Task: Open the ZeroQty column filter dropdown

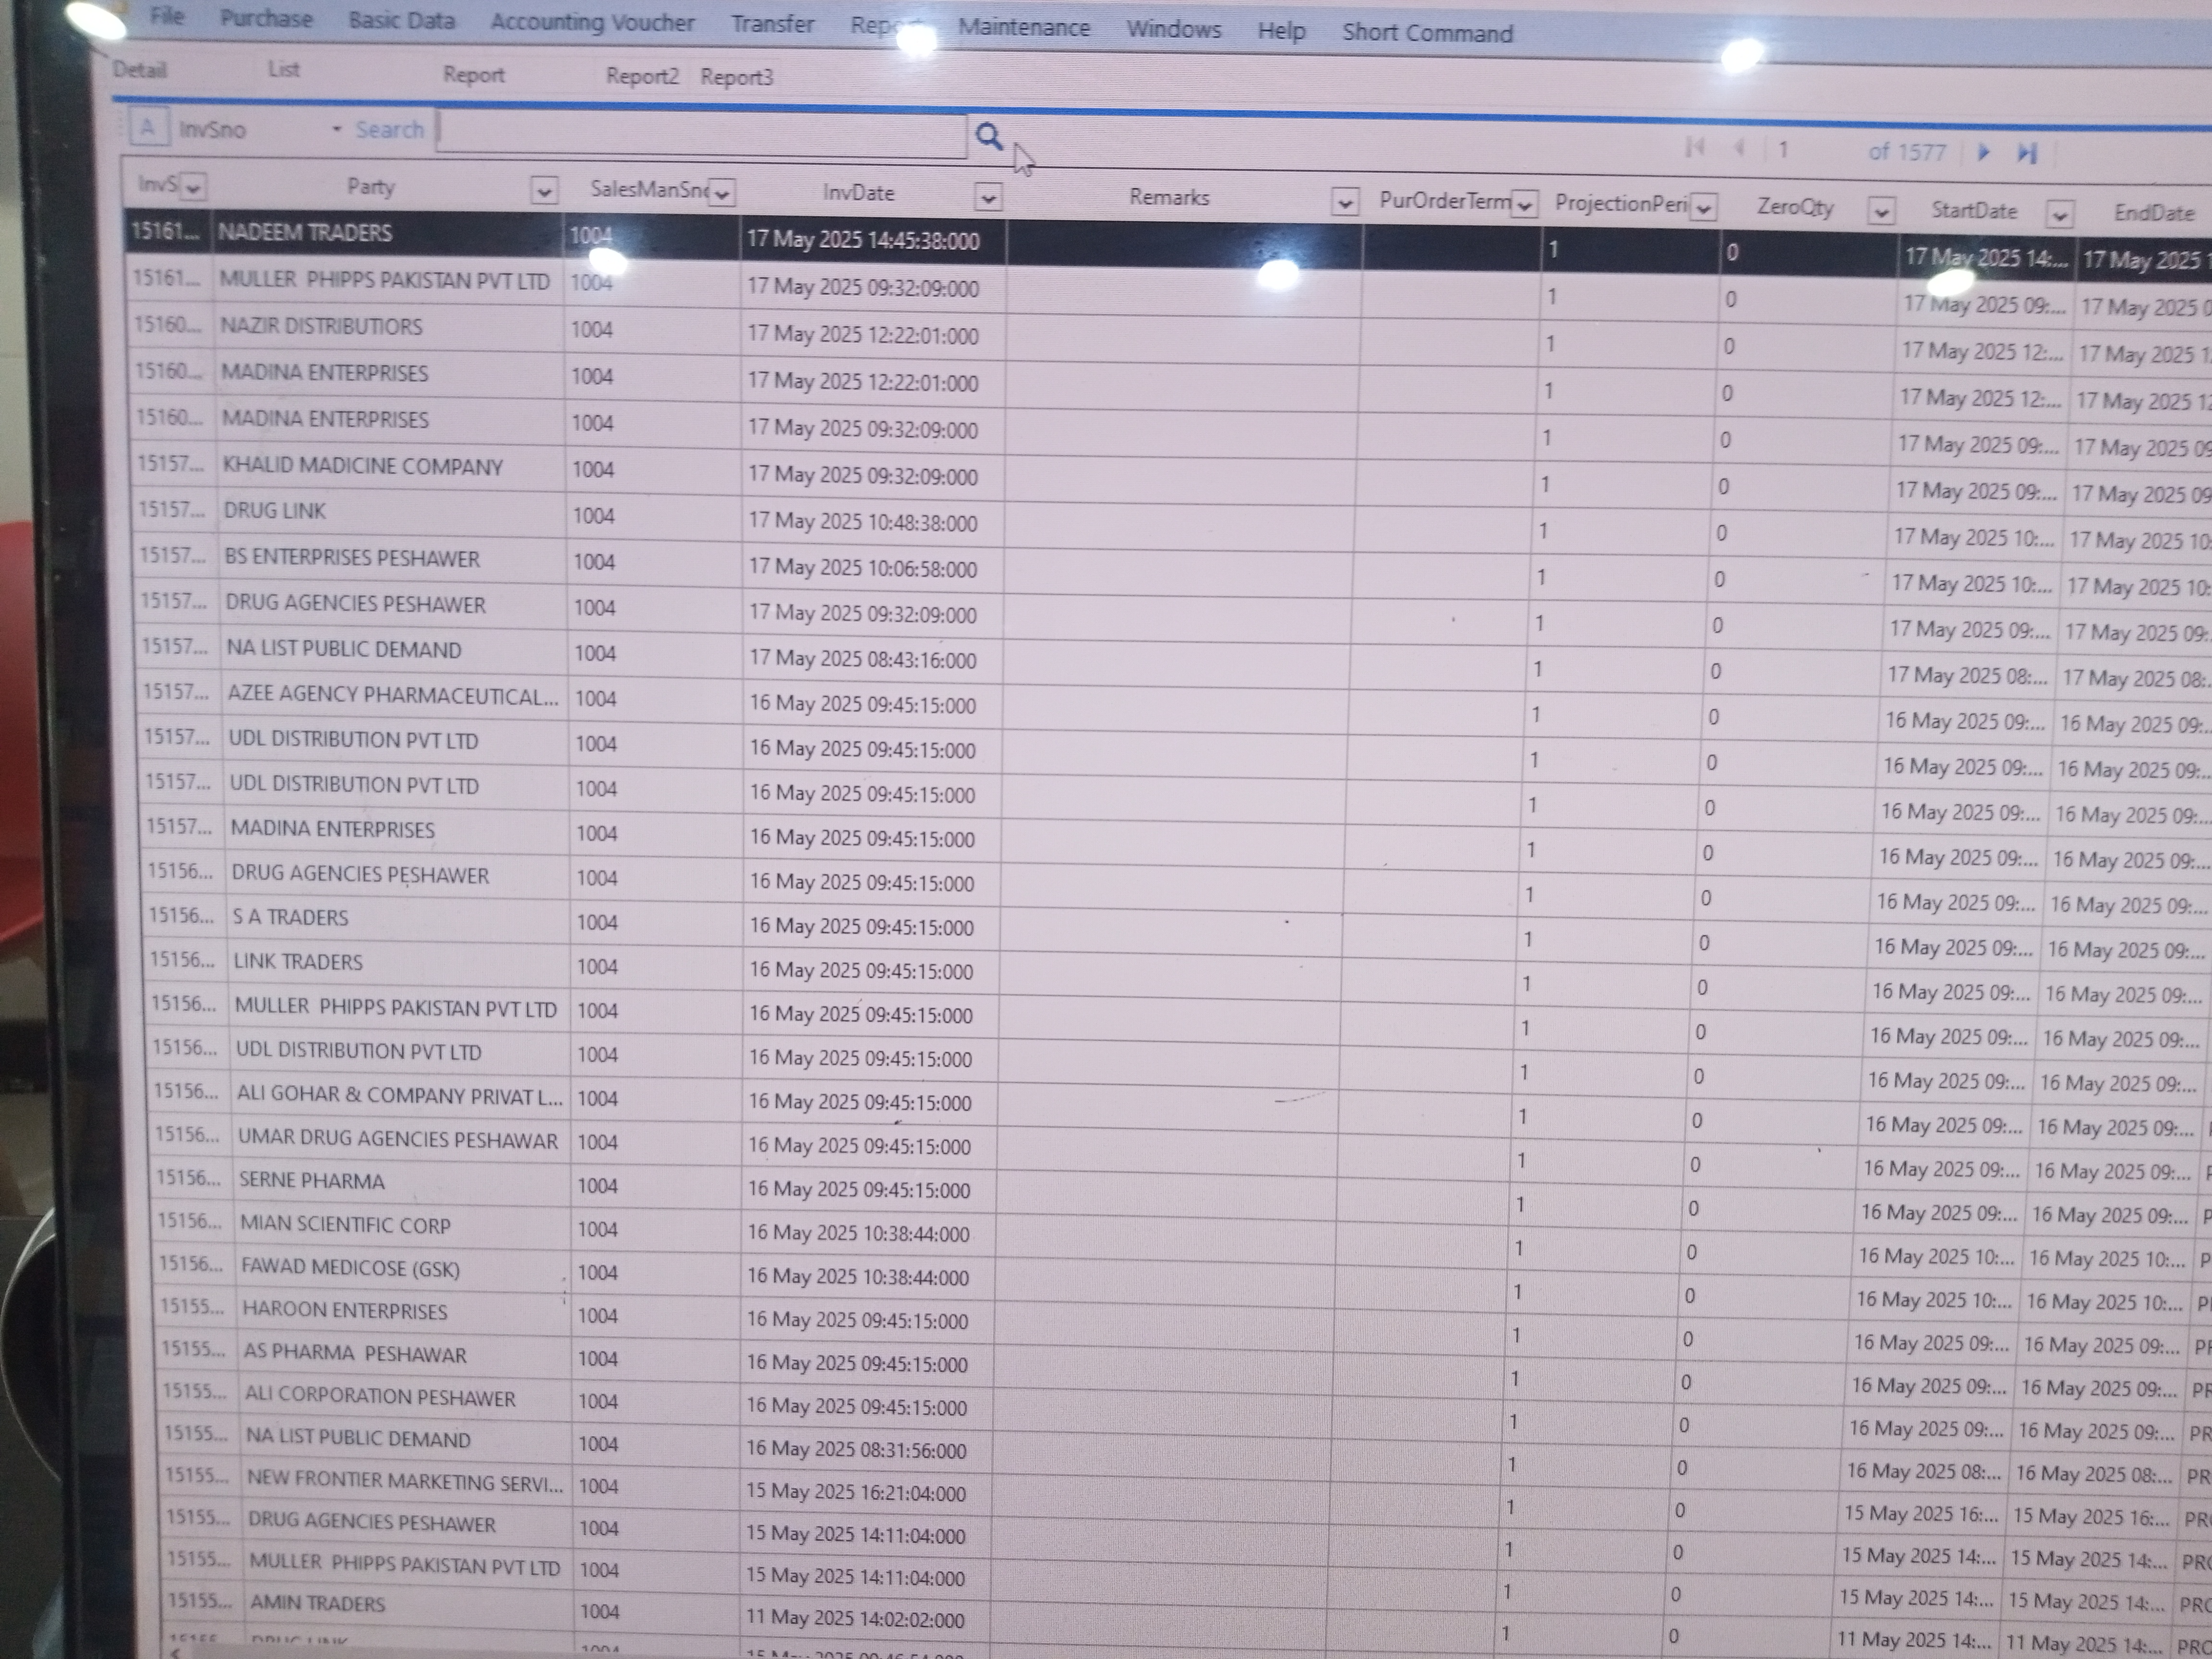Action: (x=1881, y=212)
